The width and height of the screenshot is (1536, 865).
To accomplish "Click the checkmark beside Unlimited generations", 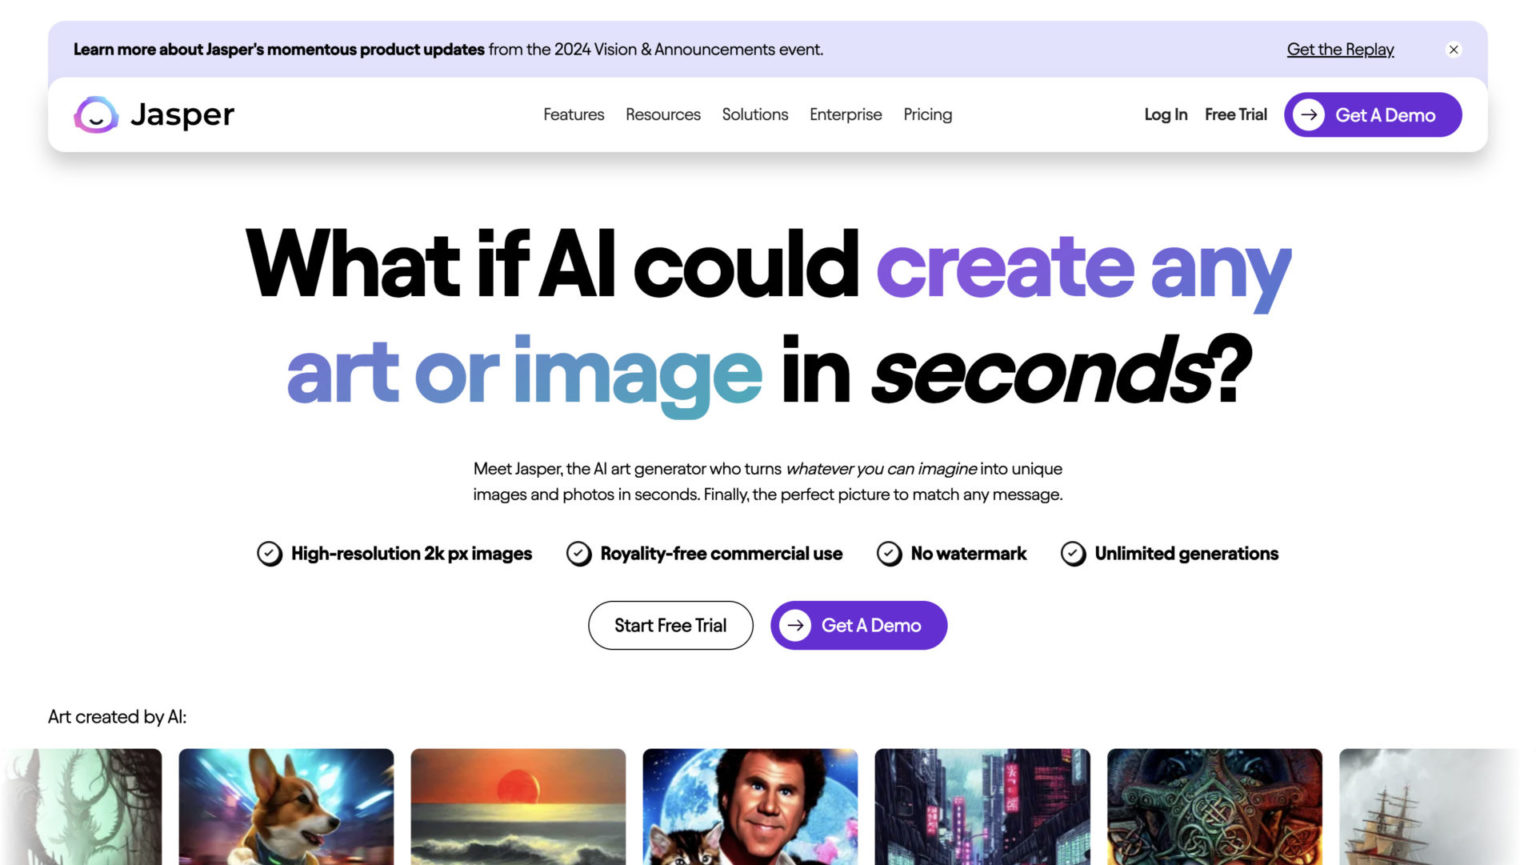I will point(1073,553).
